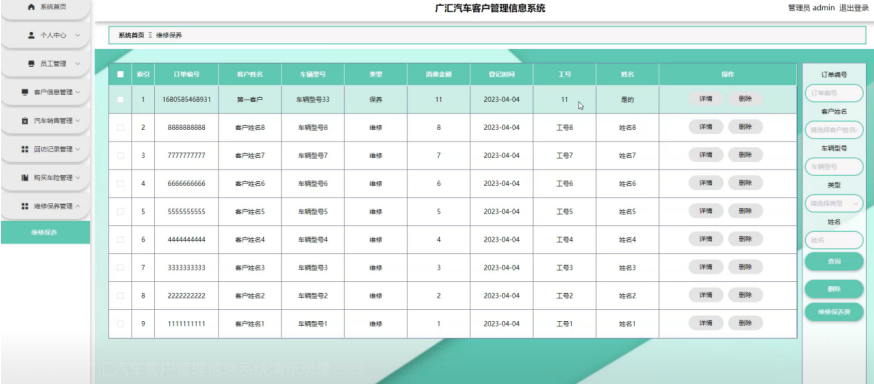Check the box for order 5555555555
This screenshot has height=385, width=874.
point(120,212)
